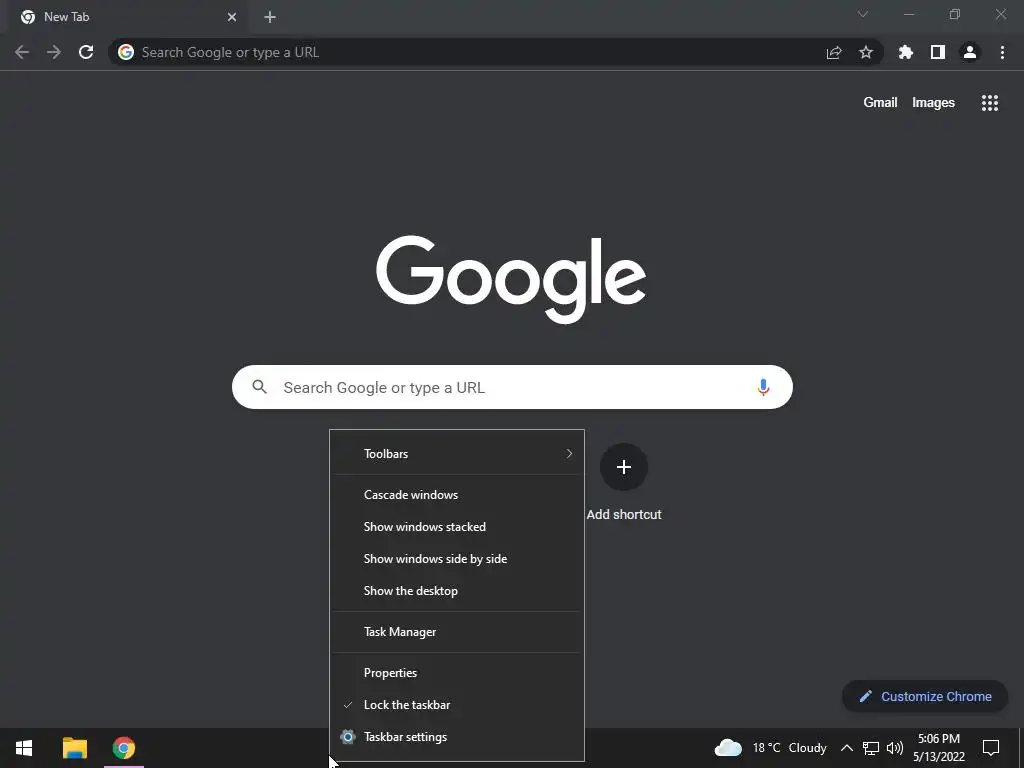
Task: Click the Google icon in the address bar
Action: pos(126,52)
